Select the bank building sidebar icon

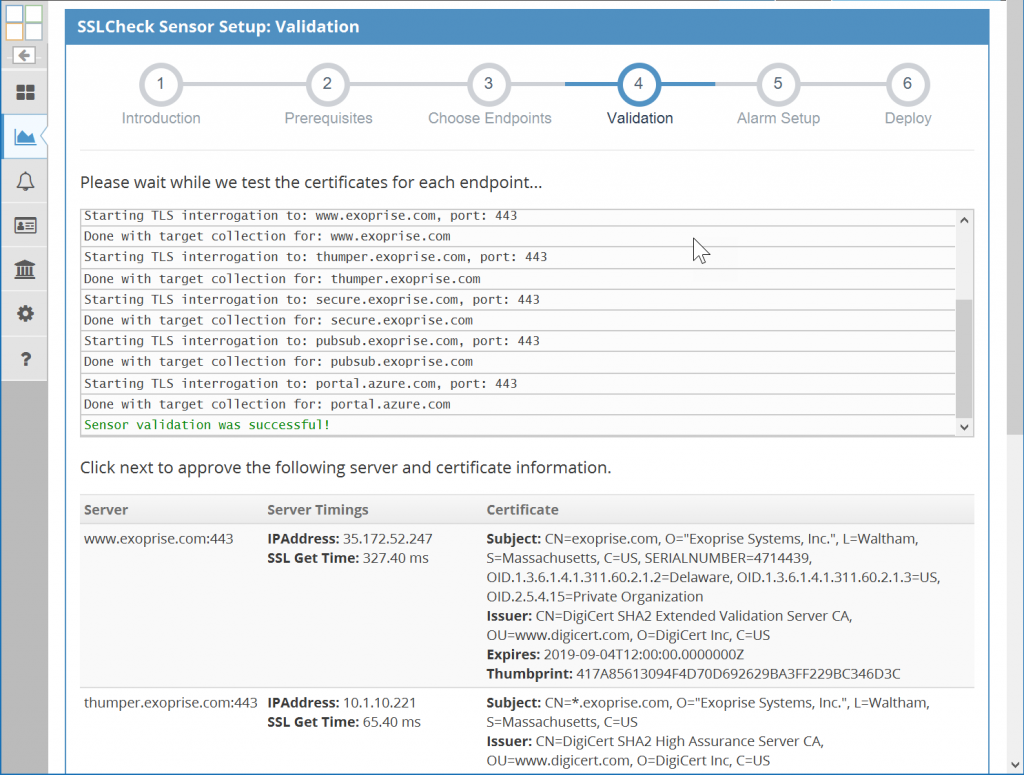click(24, 270)
